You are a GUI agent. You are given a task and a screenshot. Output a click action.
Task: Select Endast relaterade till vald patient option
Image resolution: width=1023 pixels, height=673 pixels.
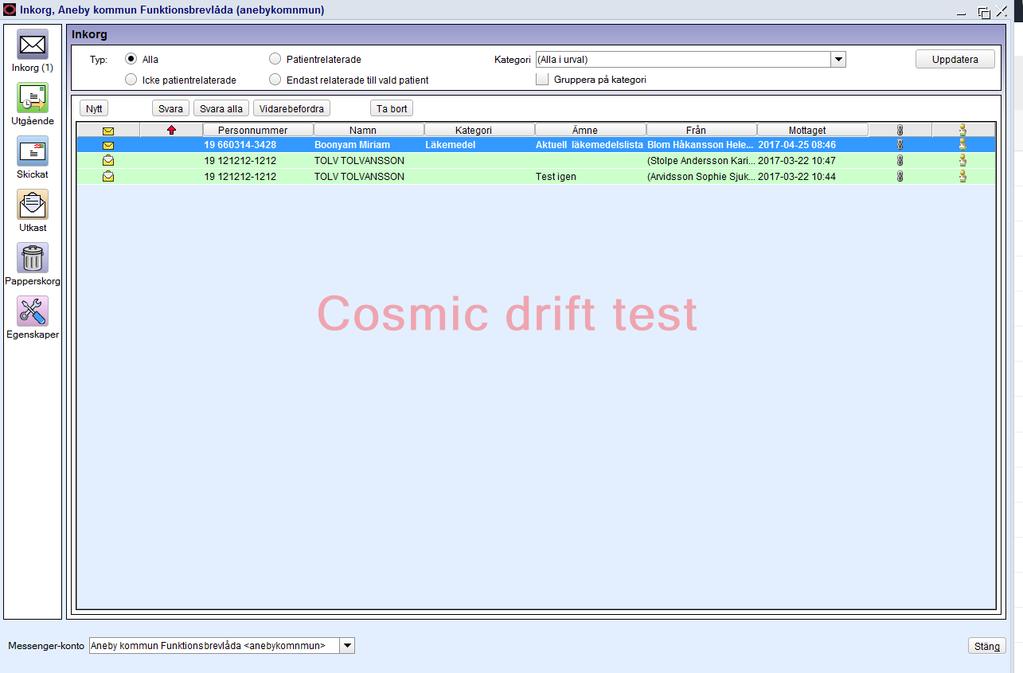point(275,80)
